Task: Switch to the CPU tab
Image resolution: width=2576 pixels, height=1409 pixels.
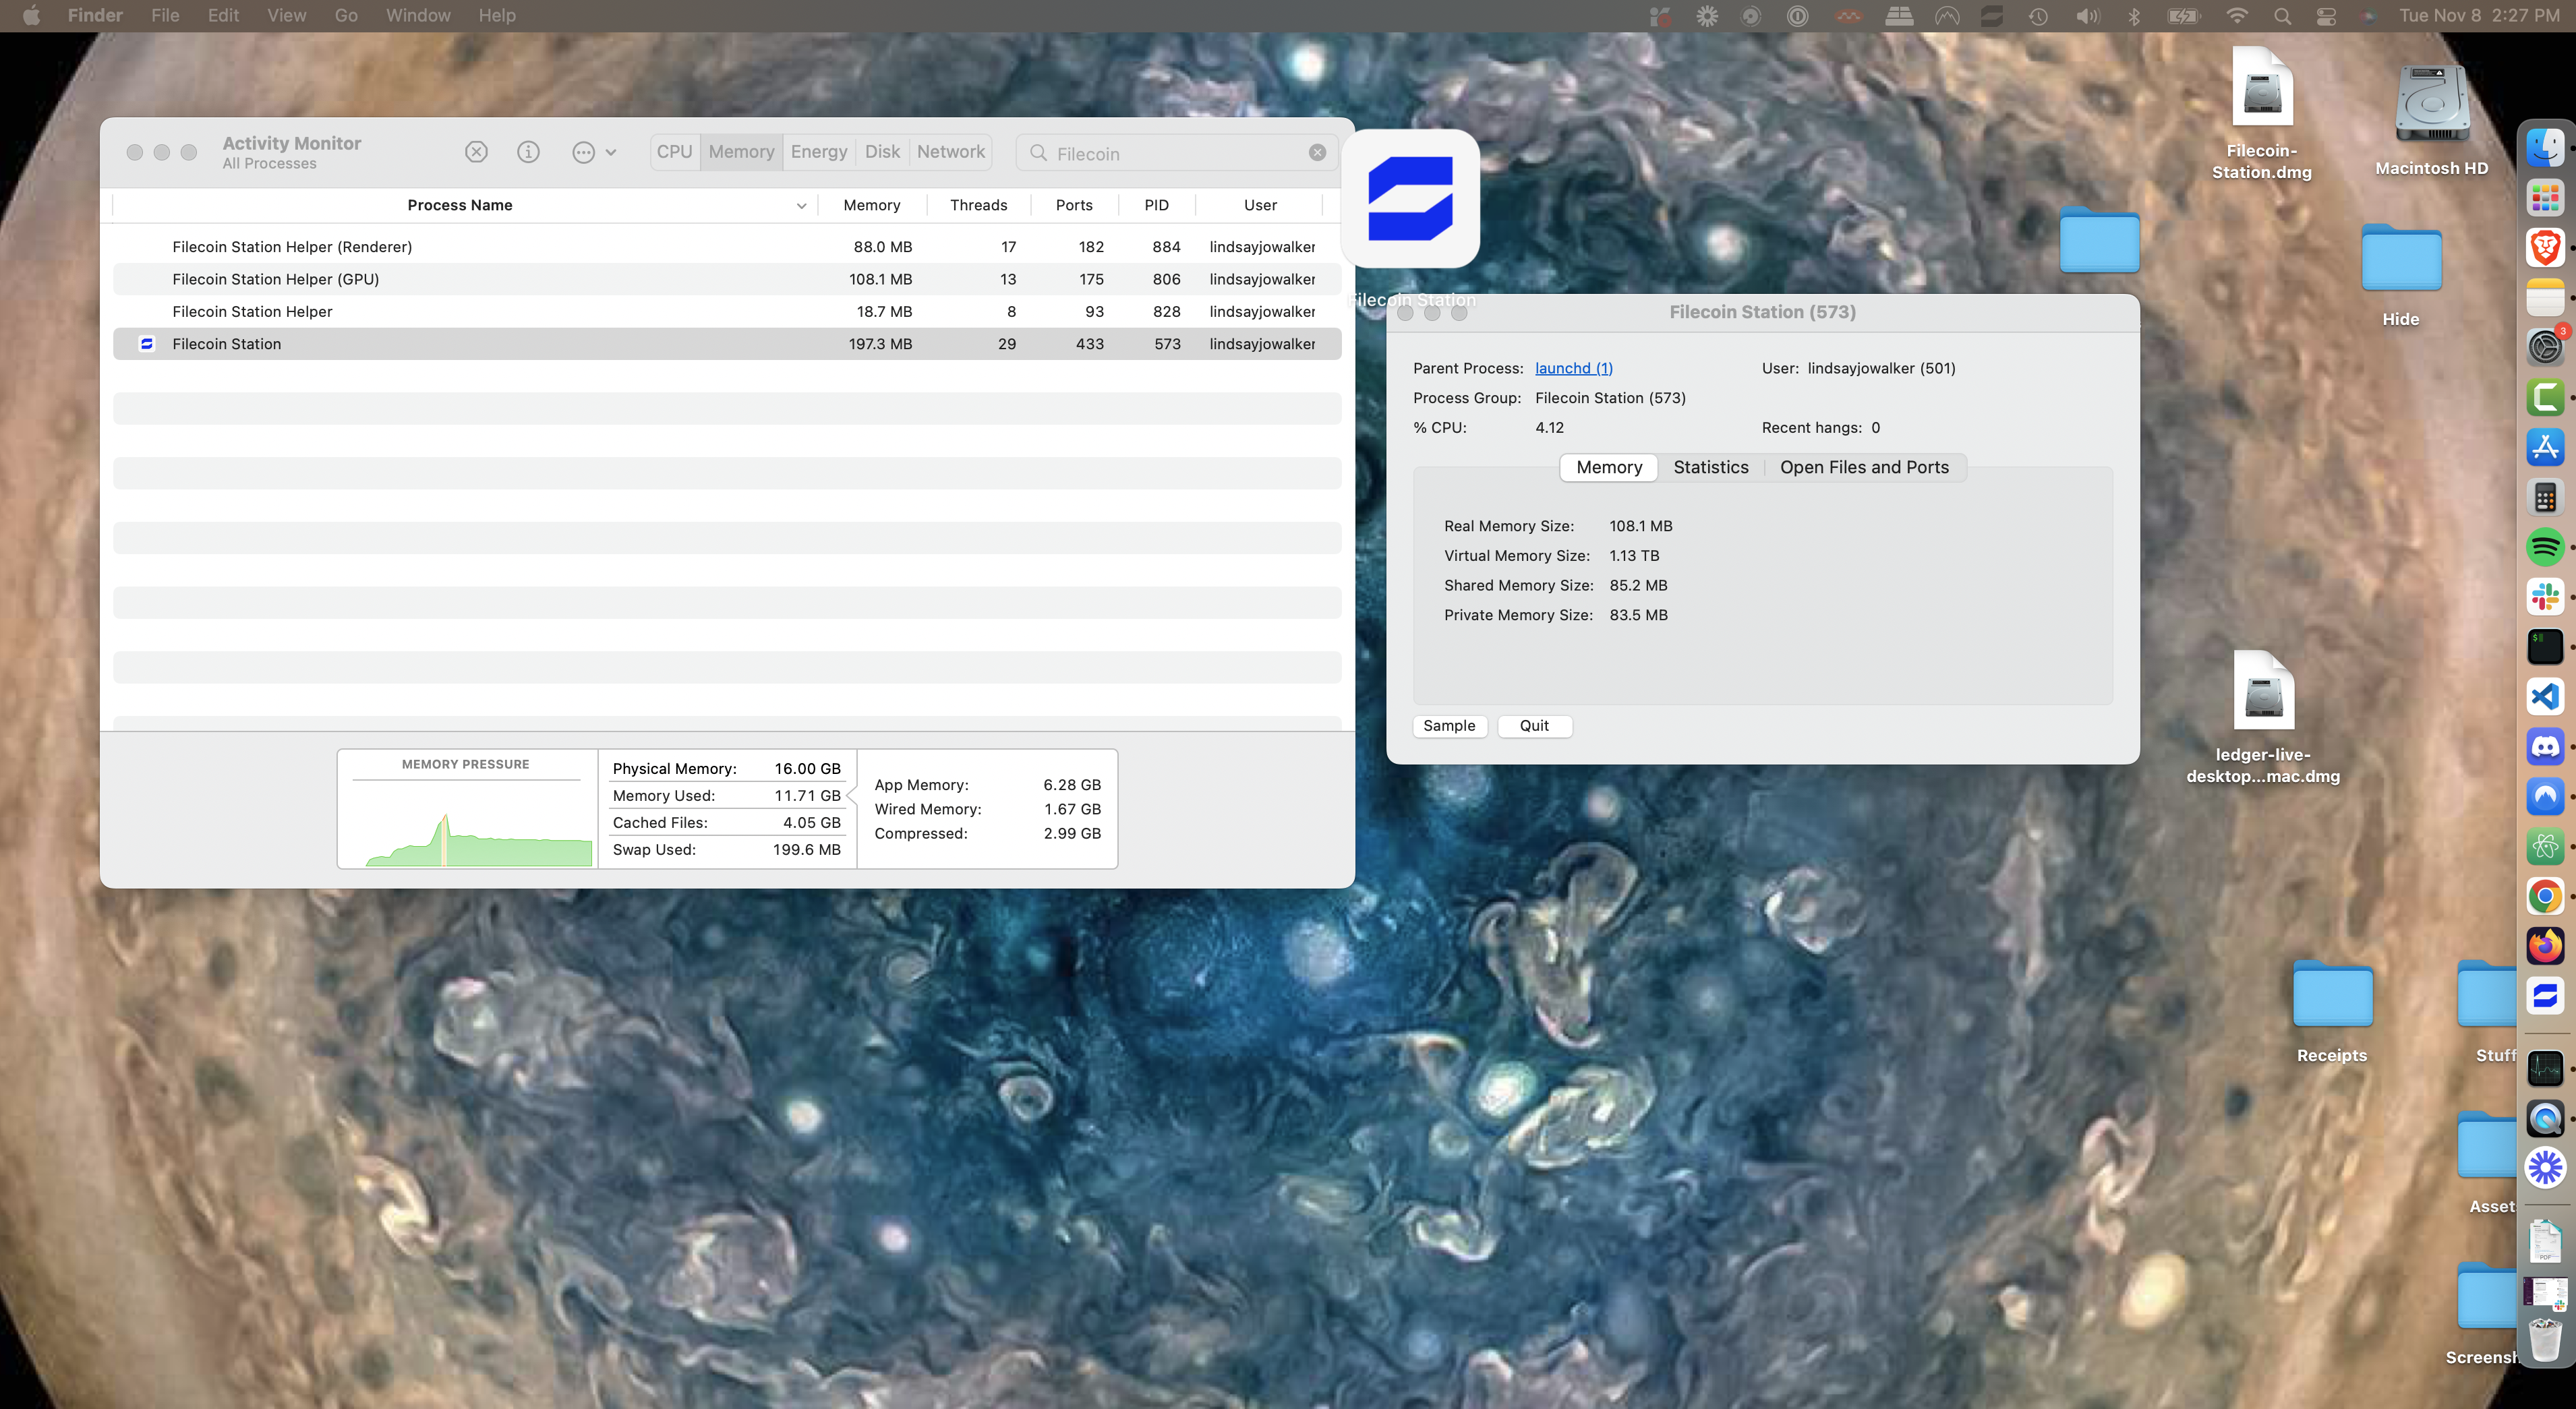Action: click(x=674, y=152)
